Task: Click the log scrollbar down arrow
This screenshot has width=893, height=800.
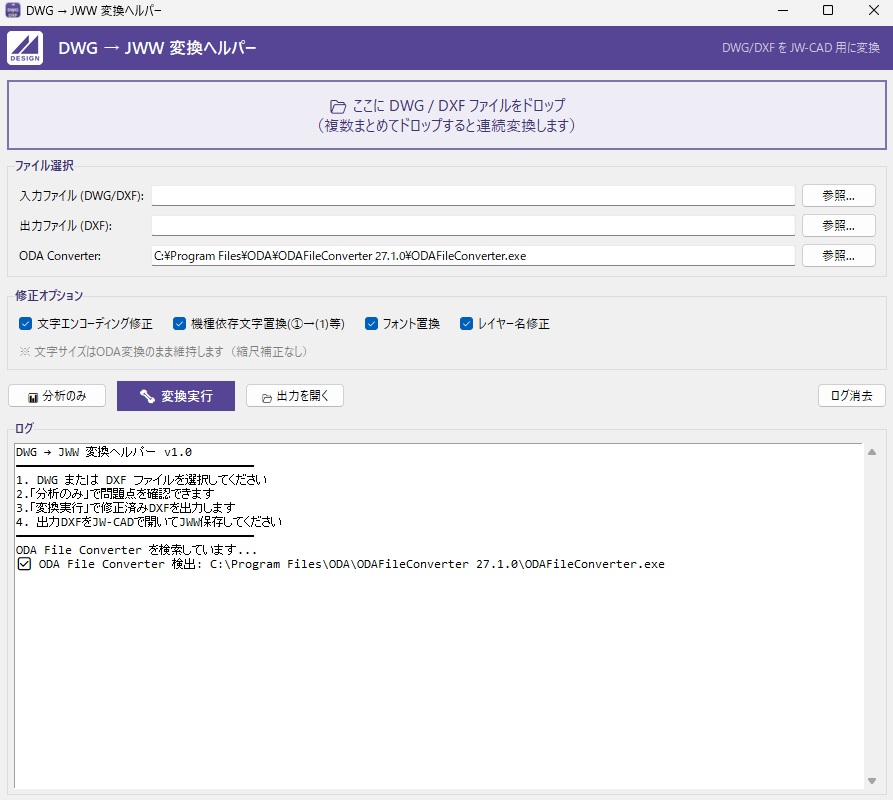Action: (871, 781)
